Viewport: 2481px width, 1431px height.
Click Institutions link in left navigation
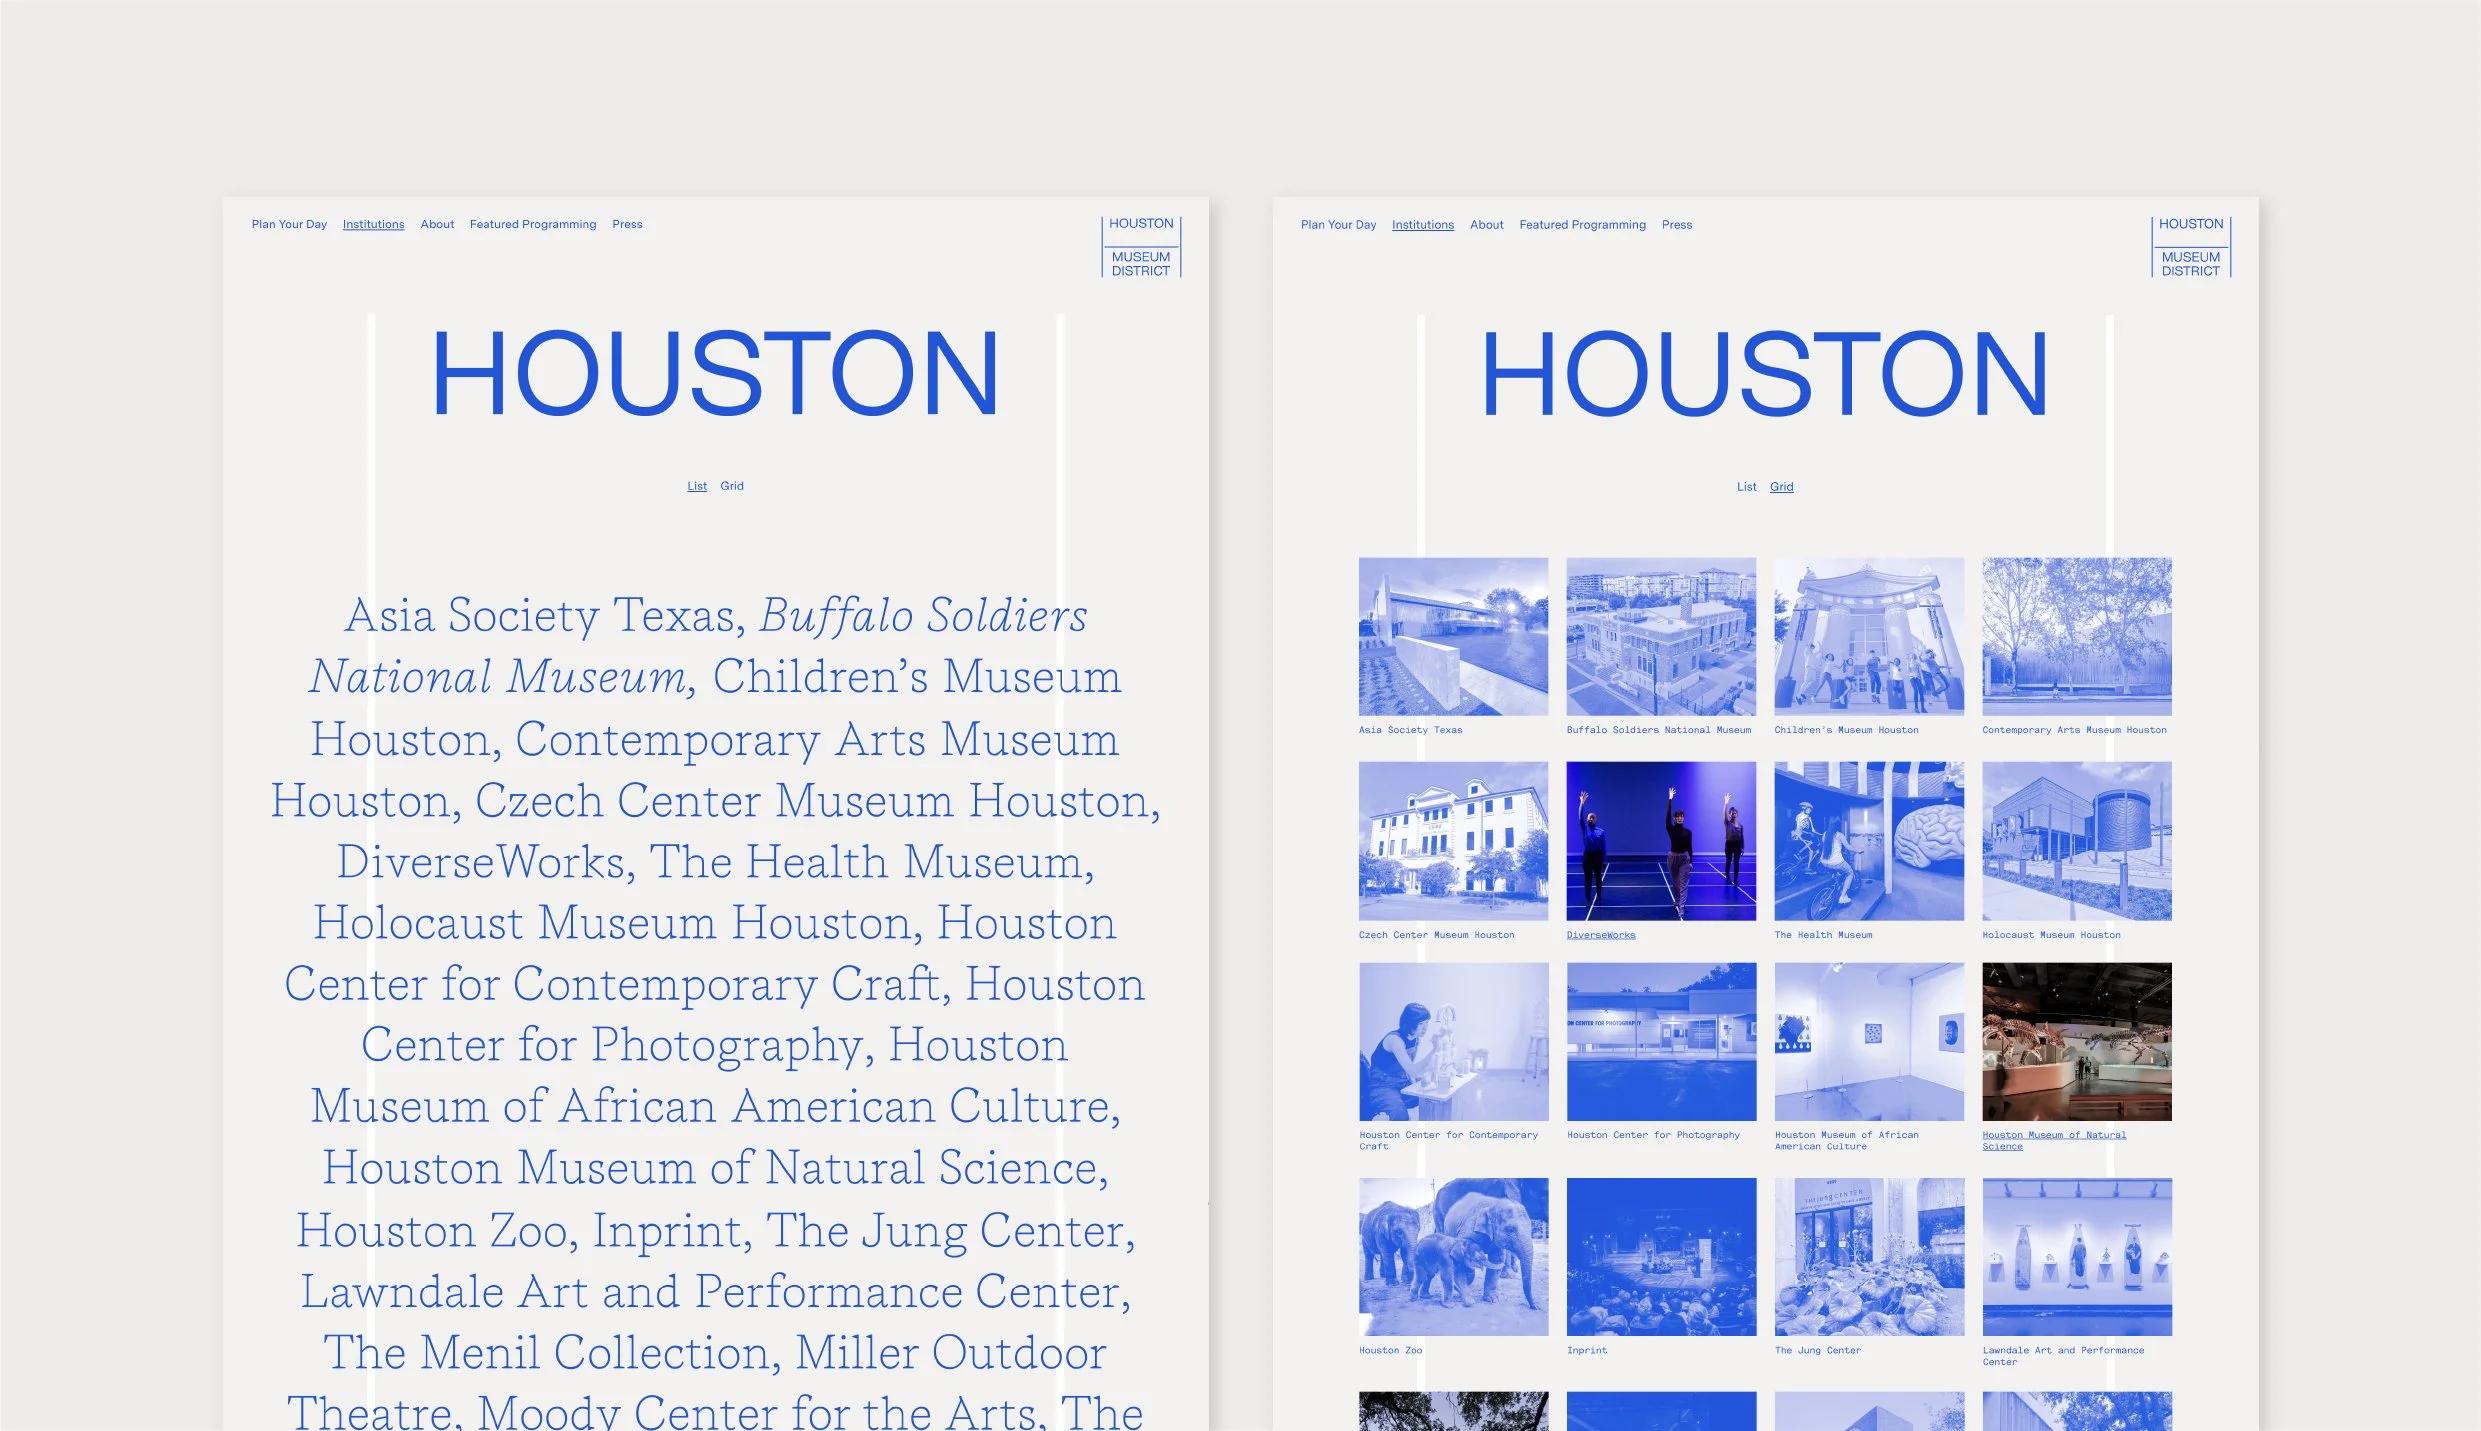(373, 224)
